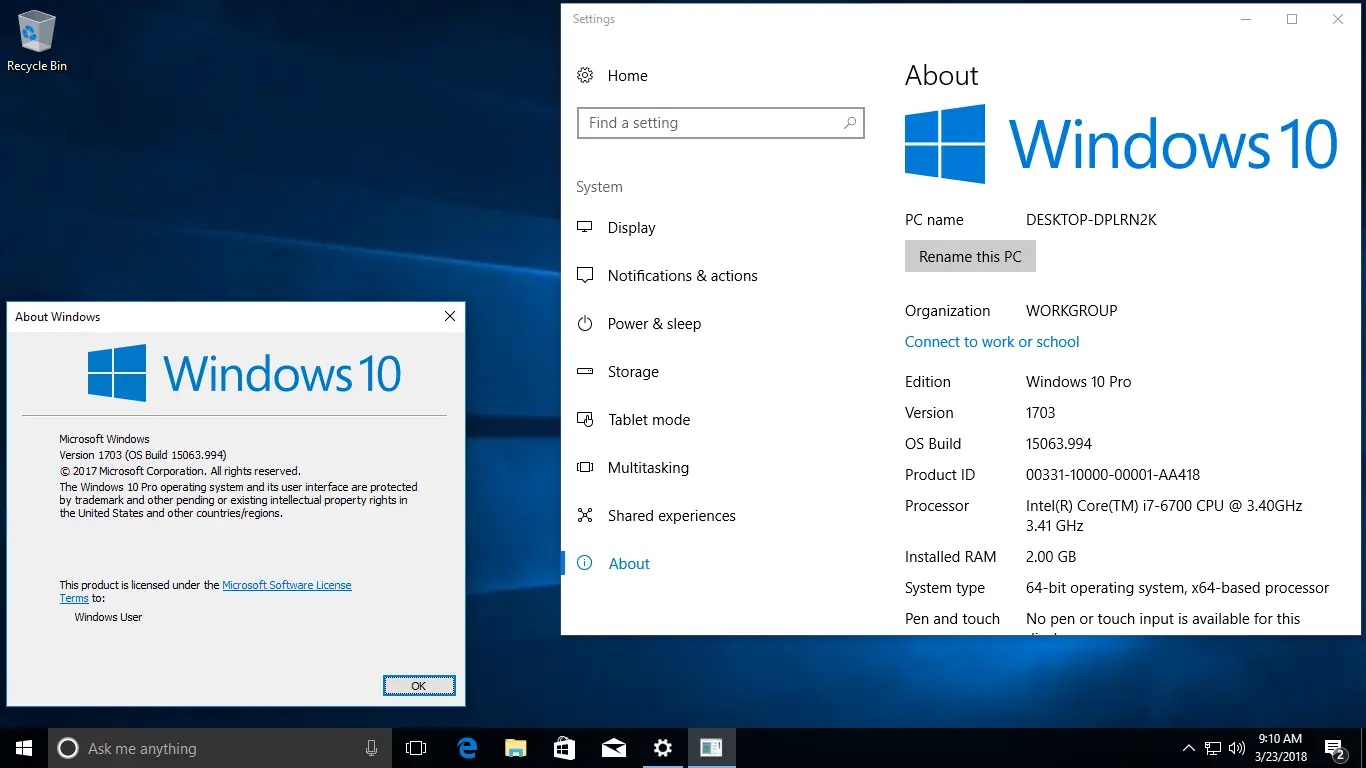Click the About info icon
Image resolution: width=1366 pixels, height=768 pixels.
[x=585, y=564]
